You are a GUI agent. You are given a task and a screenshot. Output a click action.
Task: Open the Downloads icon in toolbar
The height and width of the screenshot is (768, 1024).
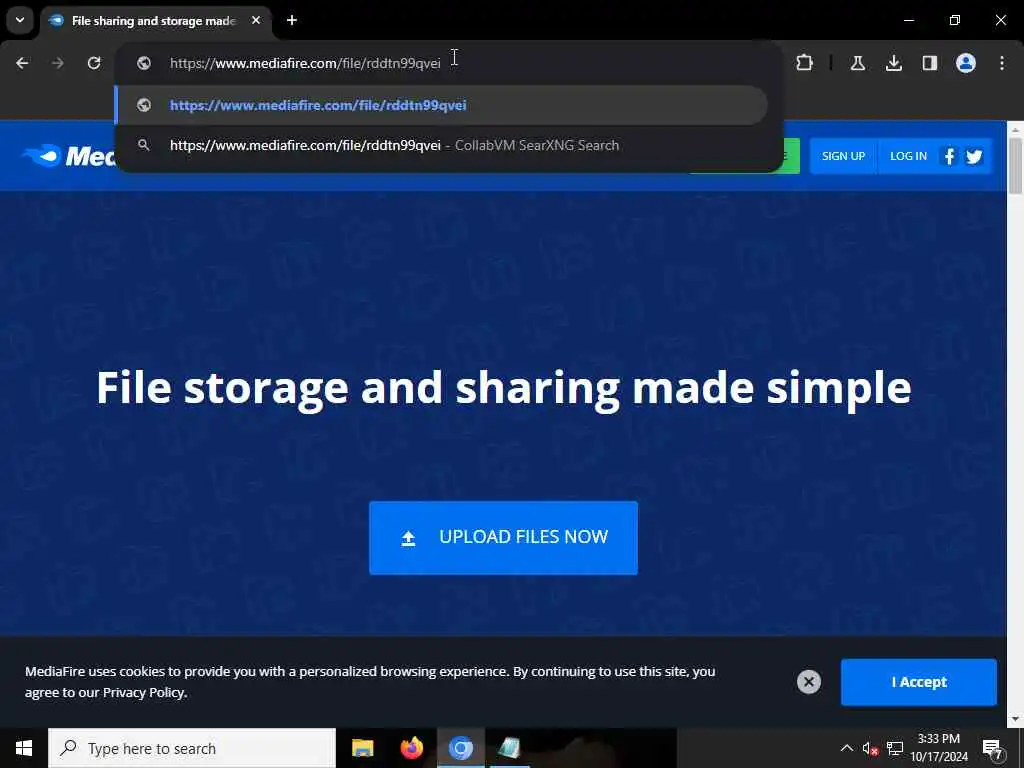(893, 63)
